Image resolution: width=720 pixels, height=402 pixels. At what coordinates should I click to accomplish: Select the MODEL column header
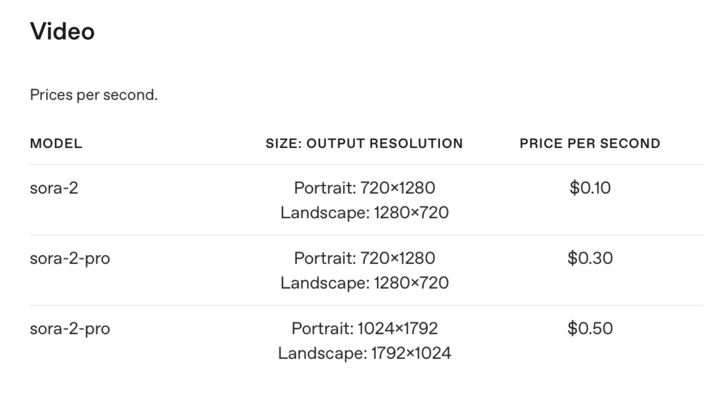(56, 143)
